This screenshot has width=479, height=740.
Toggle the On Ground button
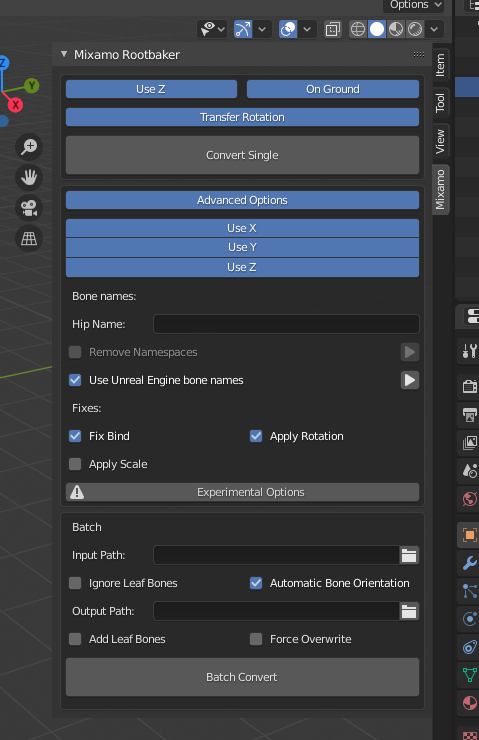pyautogui.click(x=333, y=89)
